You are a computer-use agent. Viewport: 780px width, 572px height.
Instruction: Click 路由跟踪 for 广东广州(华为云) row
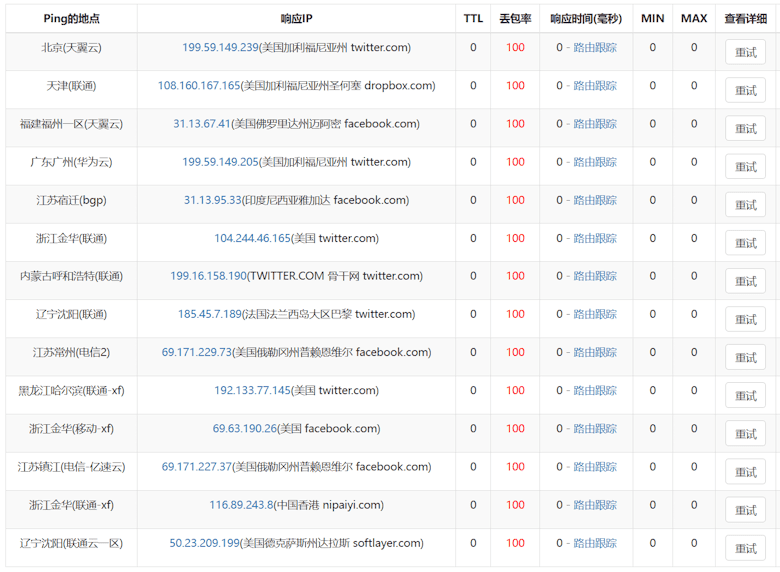(595, 162)
